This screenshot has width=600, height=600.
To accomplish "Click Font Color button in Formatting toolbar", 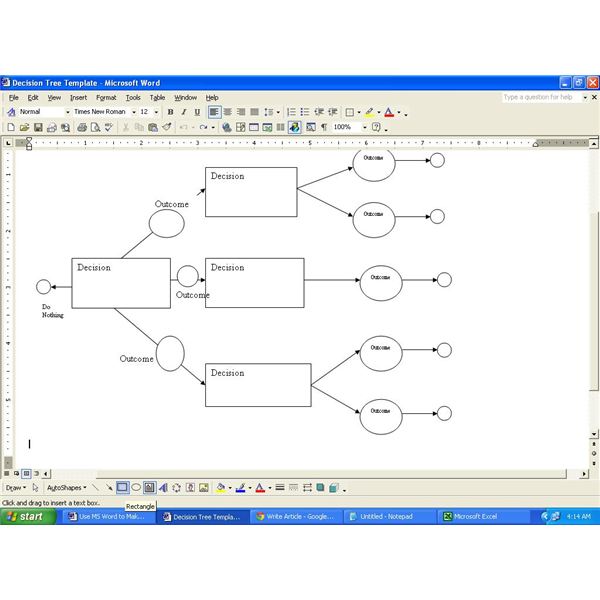I will point(389,112).
